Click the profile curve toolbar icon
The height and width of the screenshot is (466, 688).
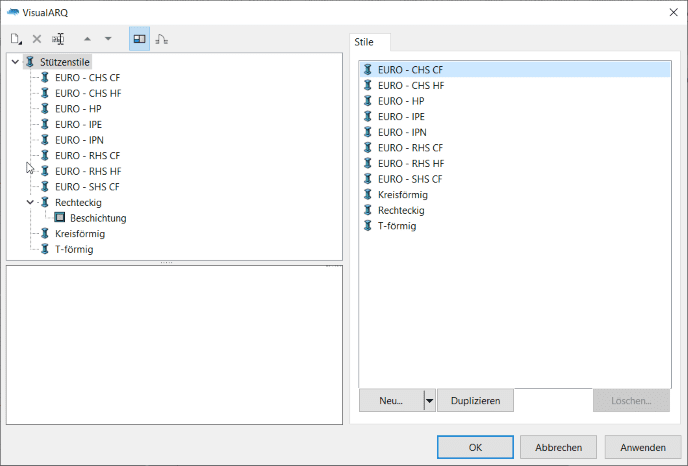[x=161, y=39]
